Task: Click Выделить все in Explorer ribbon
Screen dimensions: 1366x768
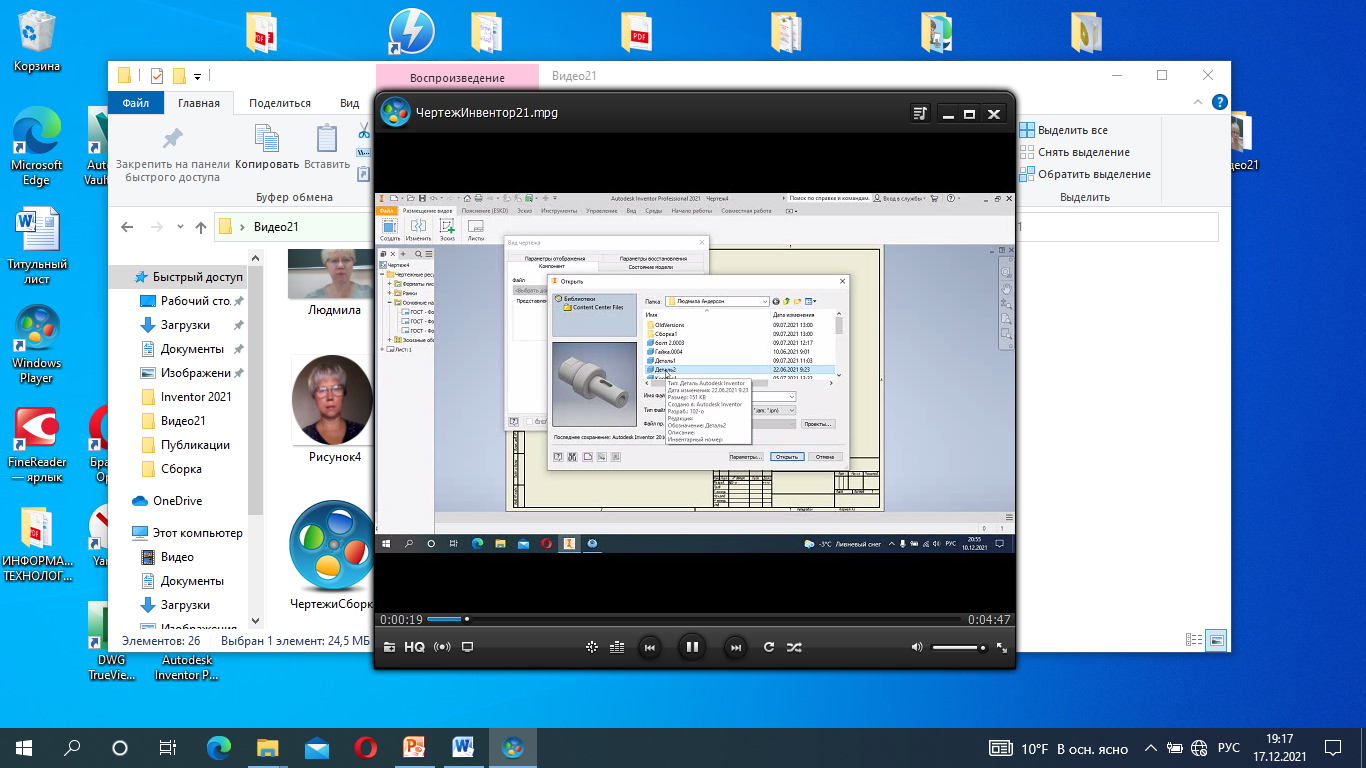Action: click(x=1063, y=130)
